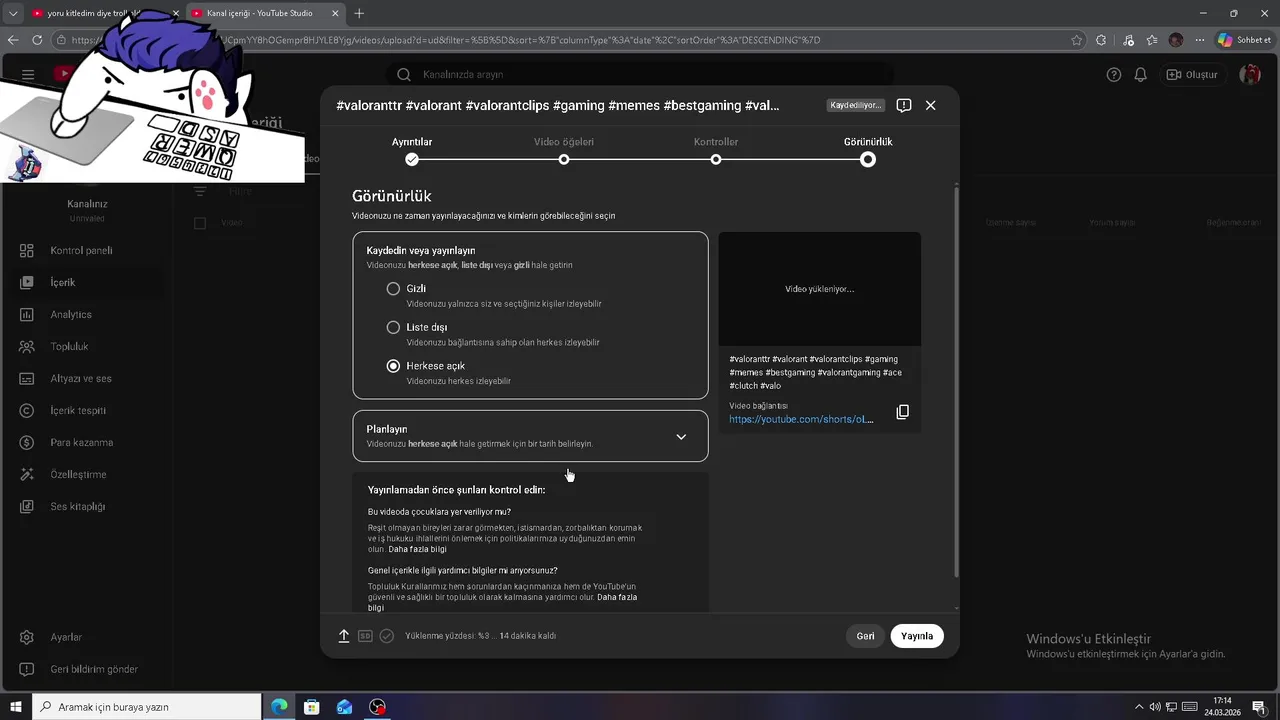This screenshot has width=1280, height=720.
Task: Open a new browser tab
Action: (x=359, y=13)
